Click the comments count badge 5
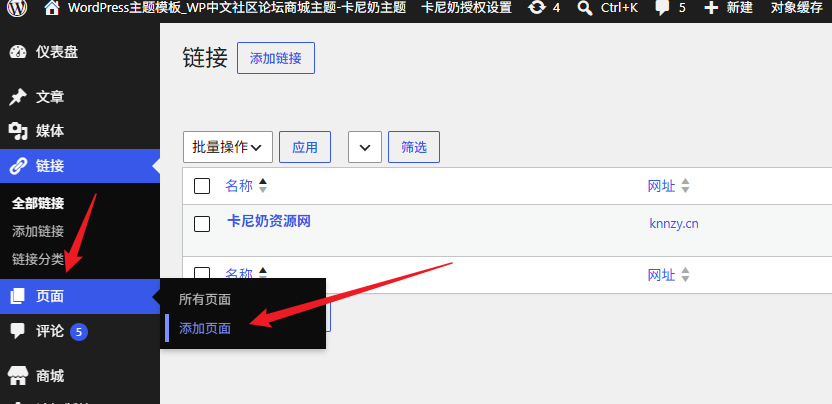This screenshot has height=404, width=832. point(79,332)
